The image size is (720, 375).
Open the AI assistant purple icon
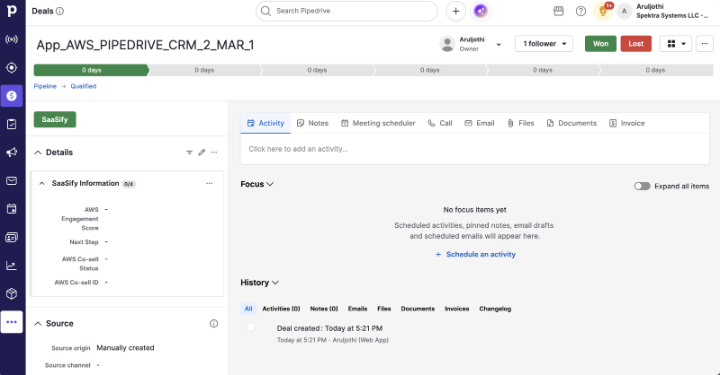tap(480, 11)
